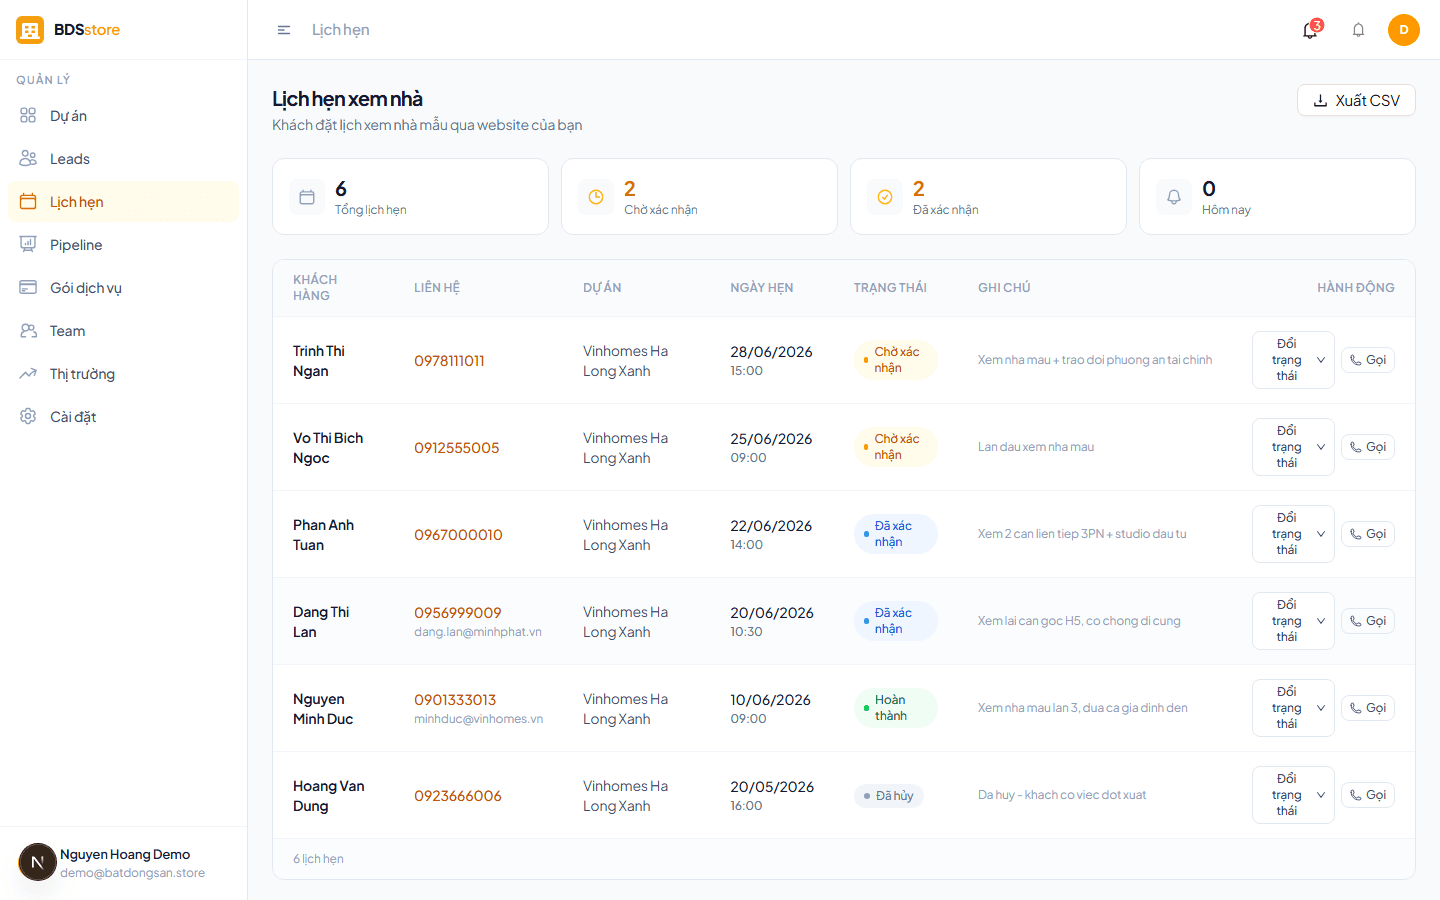Screen dimensions: 1440x900
Task: Open Đổi trạng thái dropdown for Dang Thi Lan
Action: [1293, 621]
